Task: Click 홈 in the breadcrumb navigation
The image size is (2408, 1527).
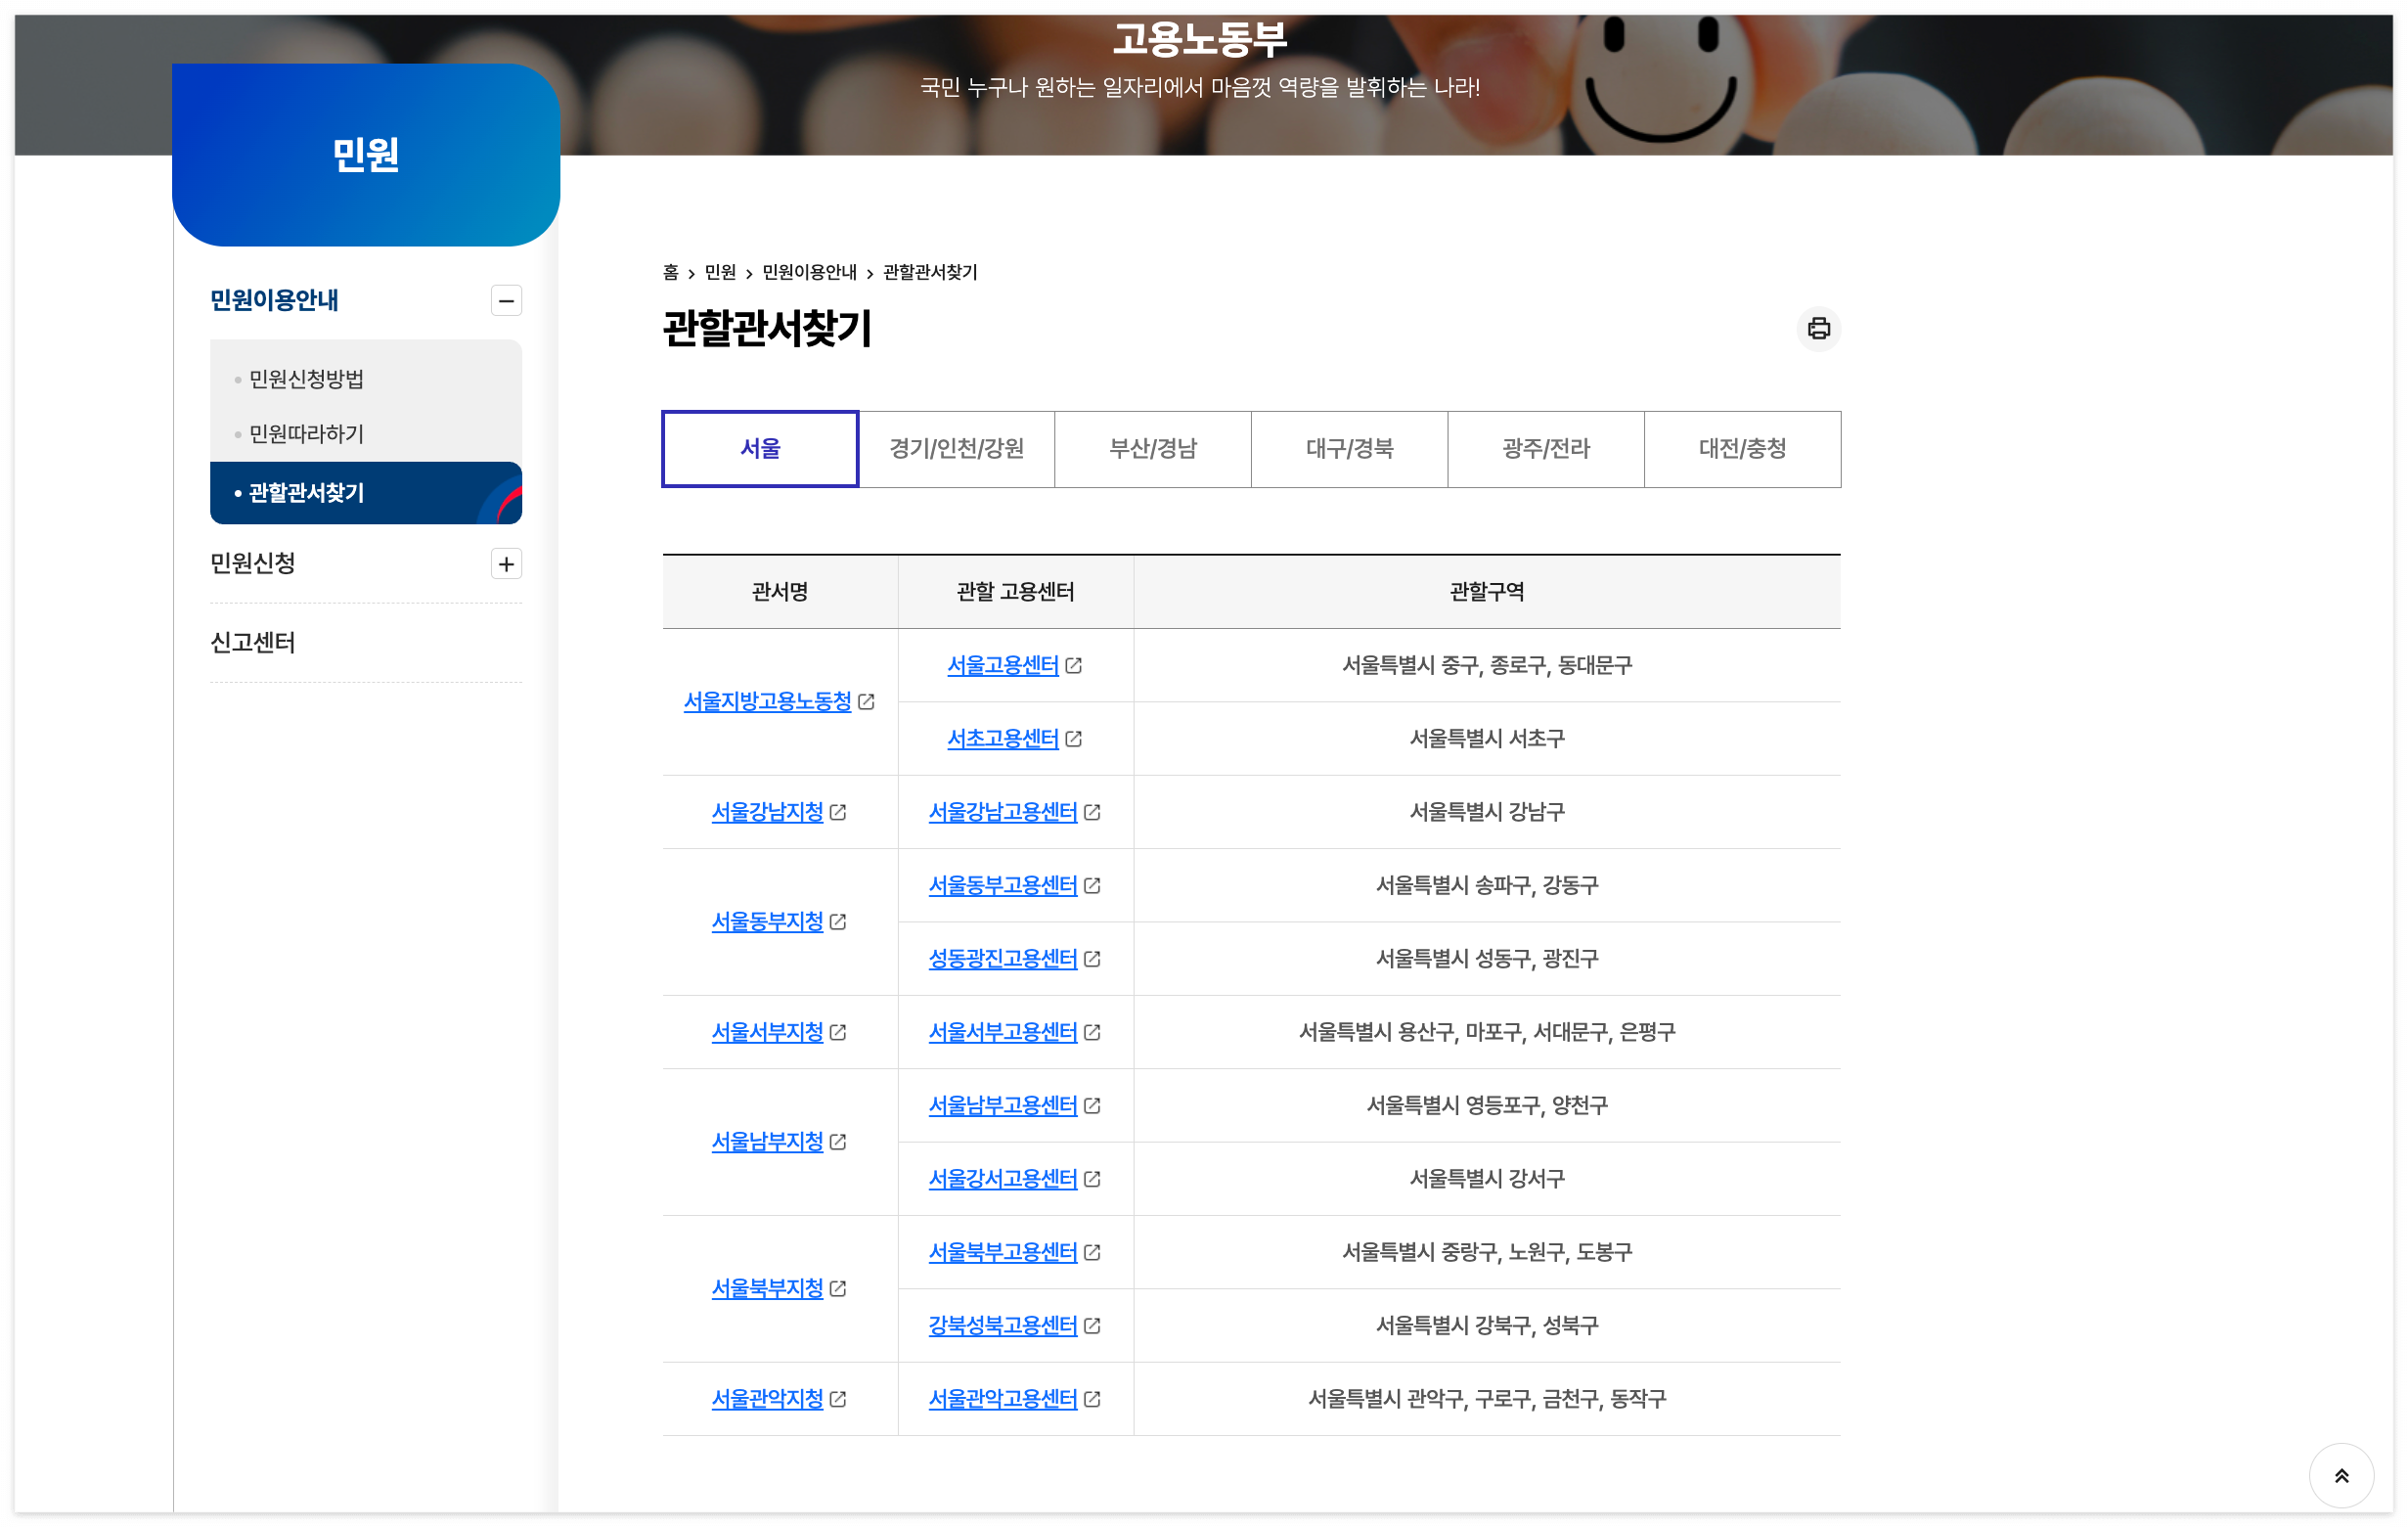Action: (x=670, y=273)
